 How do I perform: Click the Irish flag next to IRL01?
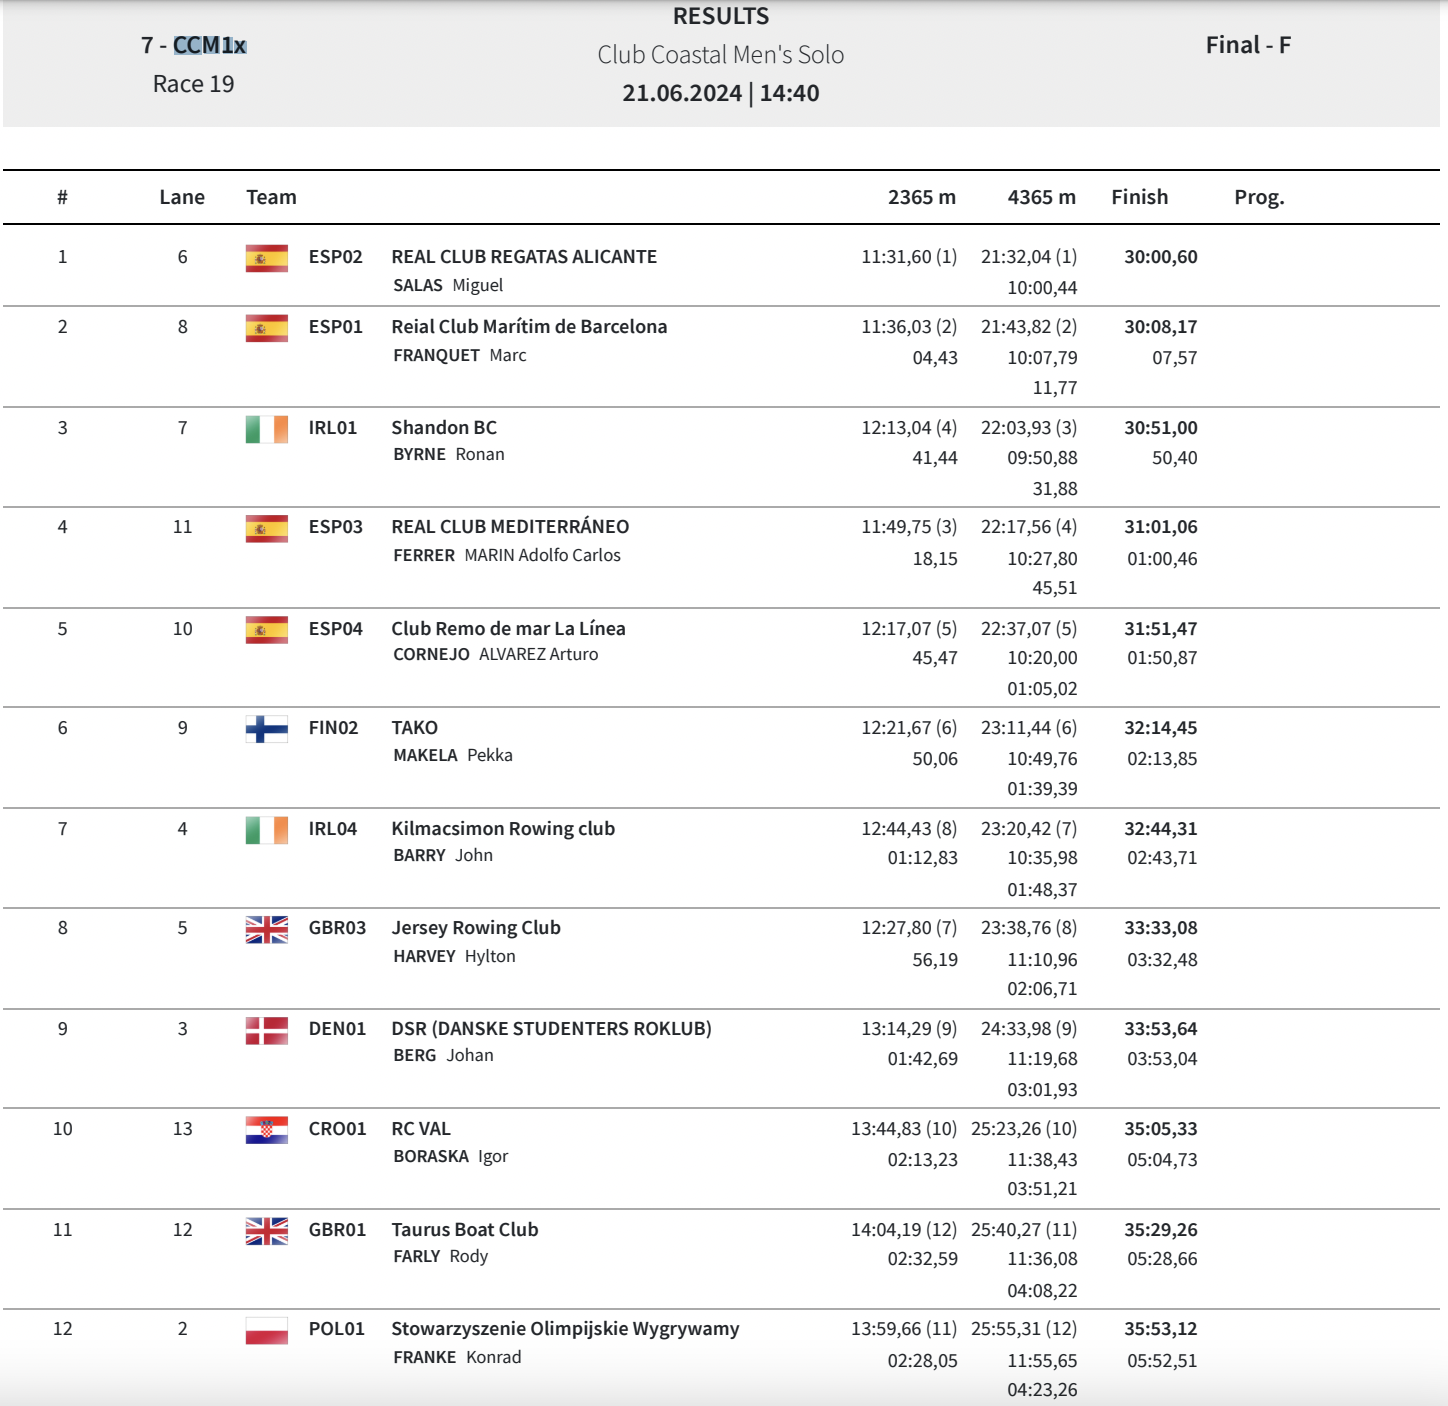266,429
